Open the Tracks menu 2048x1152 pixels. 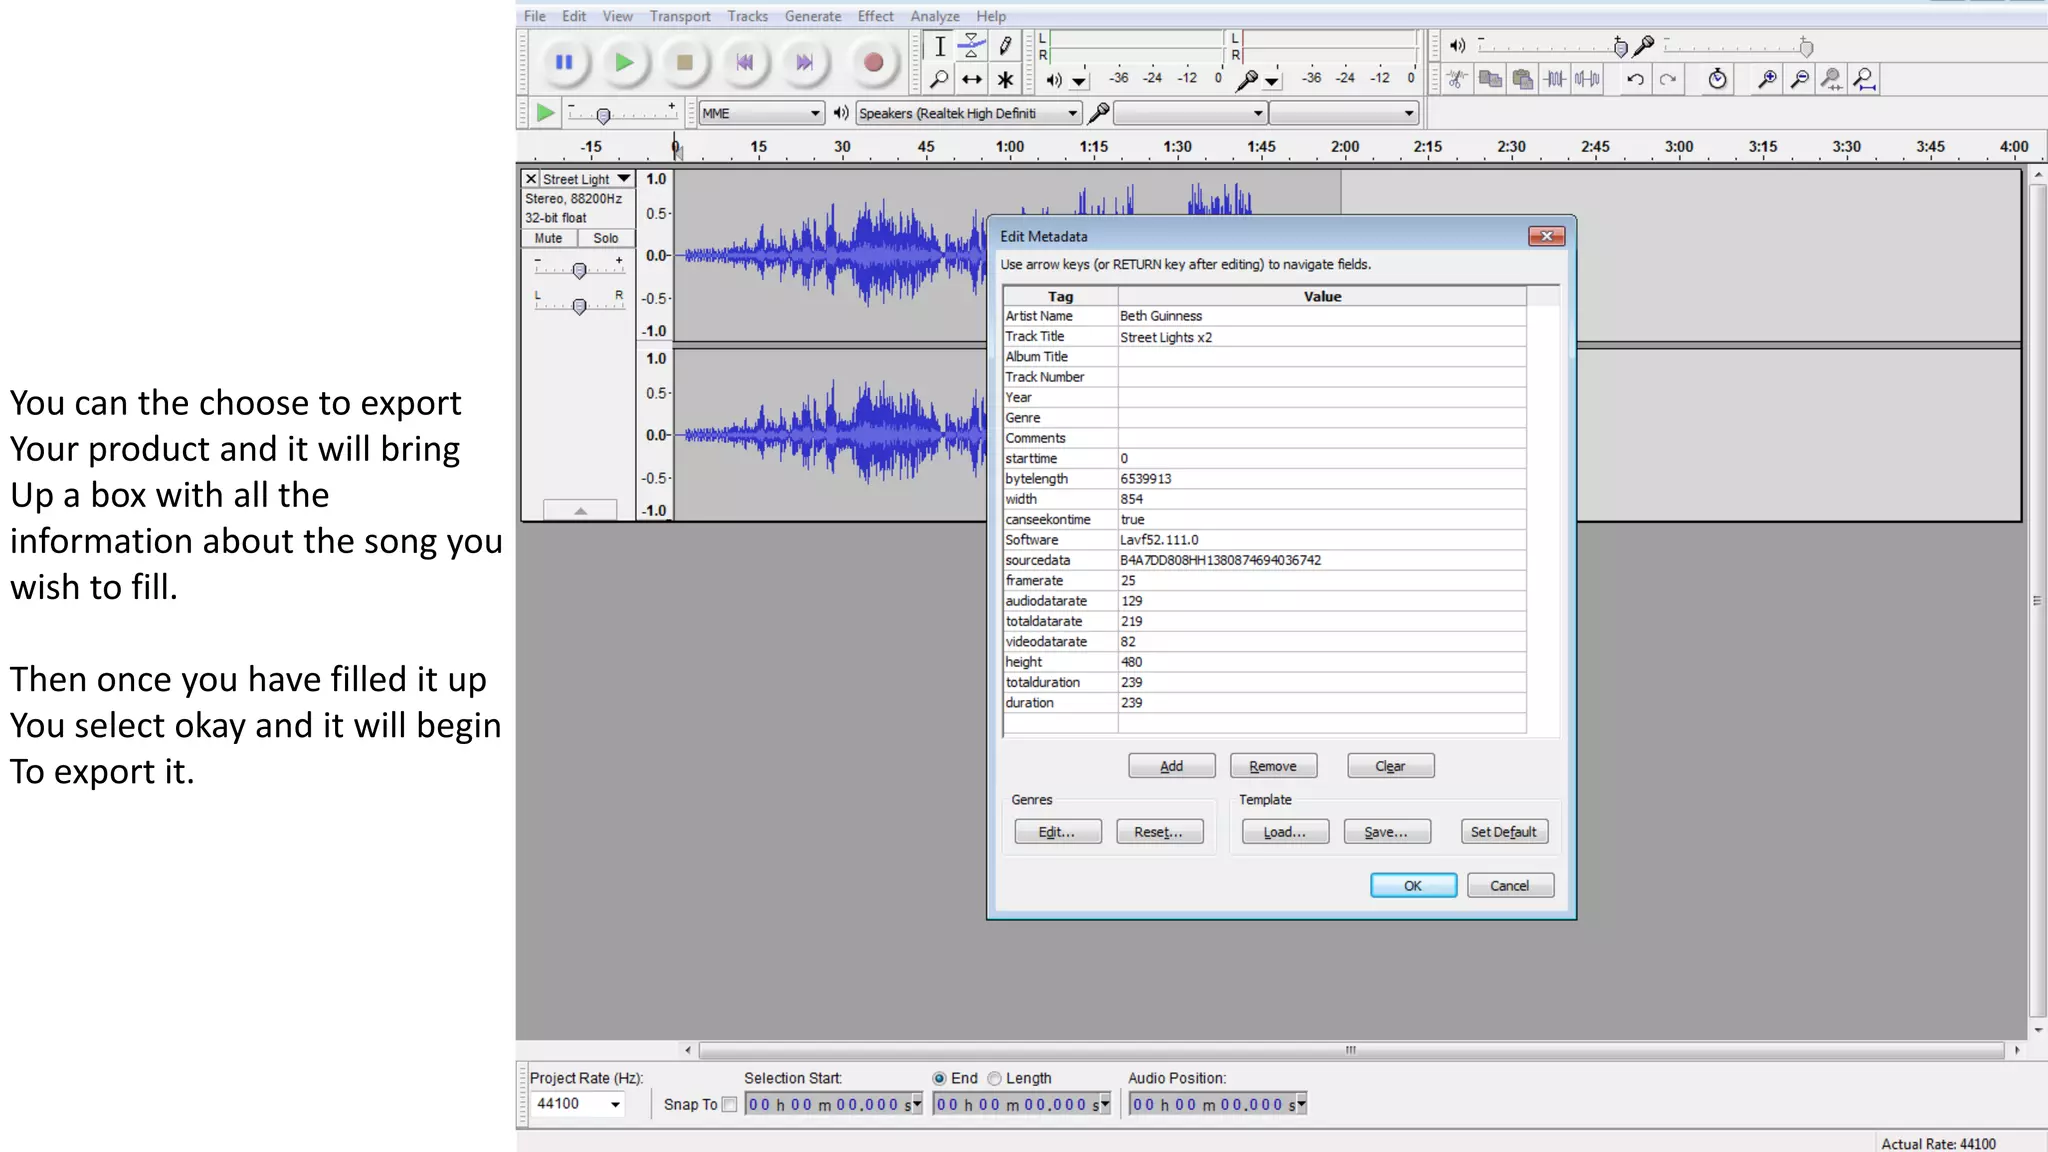[x=748, y=16]
